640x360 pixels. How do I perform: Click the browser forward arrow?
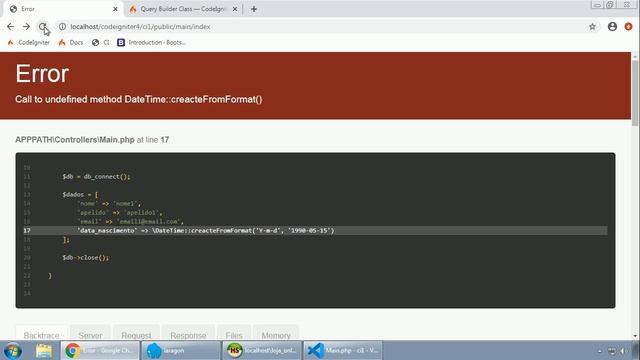click(x=27, y=27)
